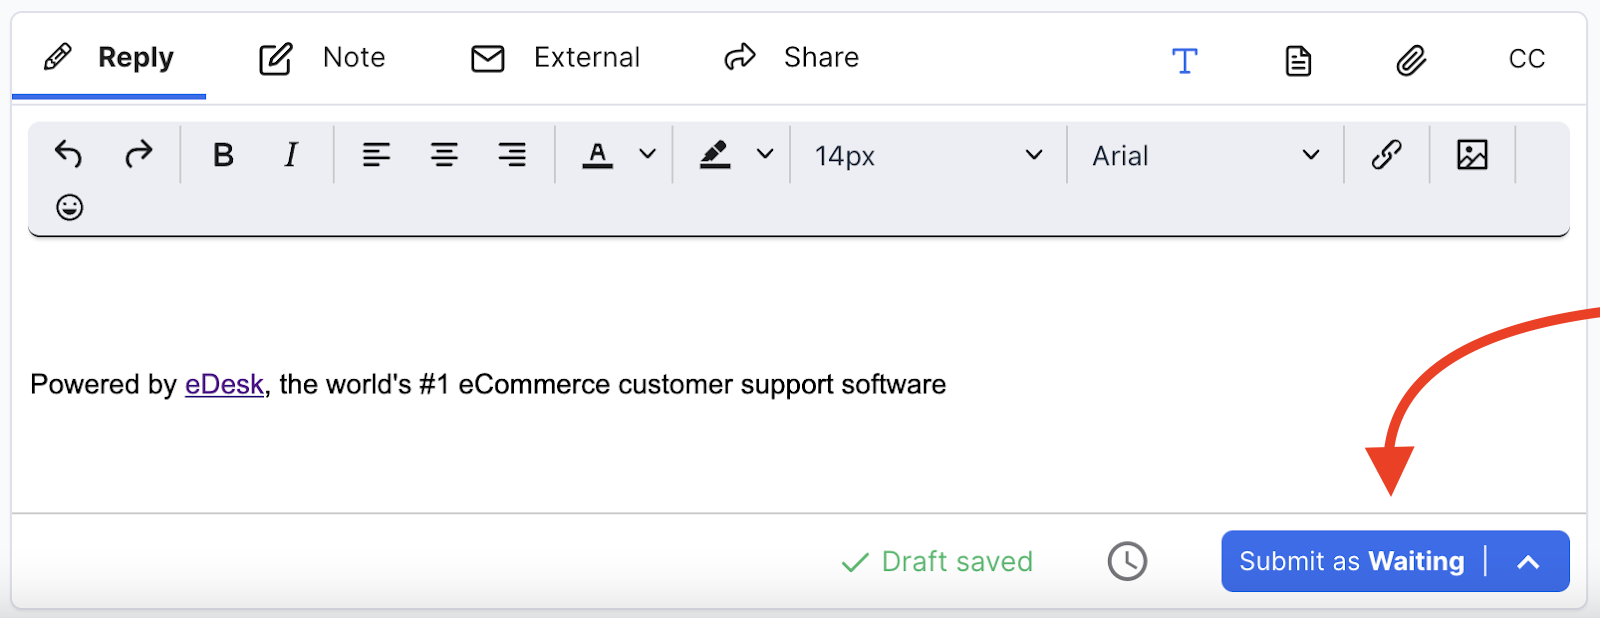Undo the last edit
Viewport: 1600px width, 618px height.
click(x=68, y=155)
